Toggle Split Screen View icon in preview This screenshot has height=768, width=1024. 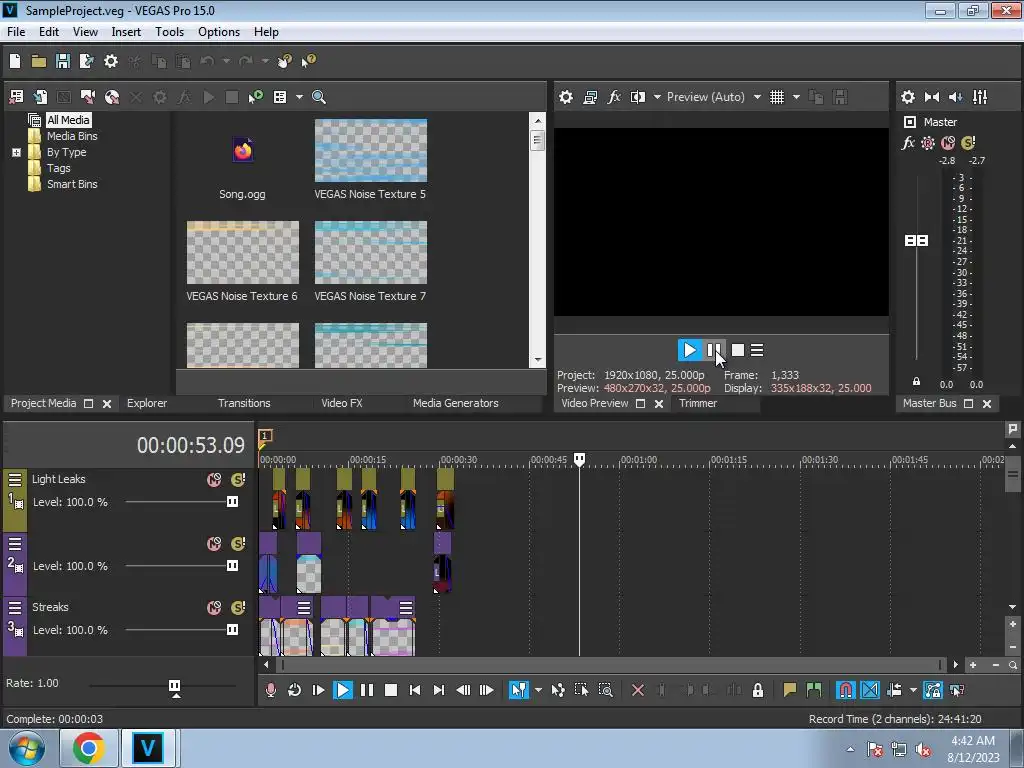pyautogui.click(x=638, y=97)
